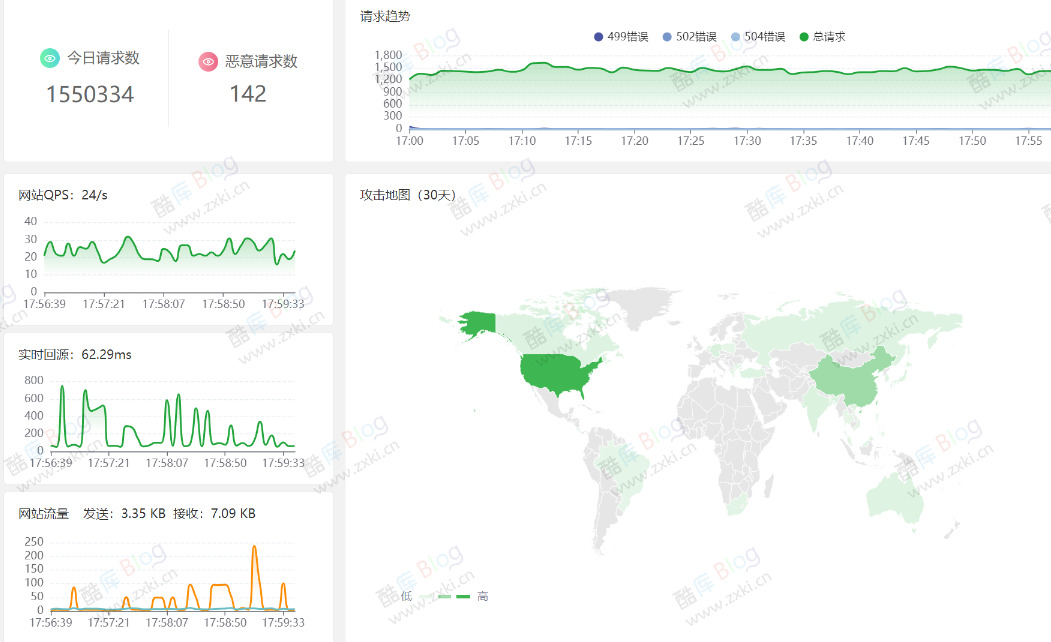The height and width of the screenshot is (642, 1051).
Task: Click the 实时回源 chart heading
Action: click(75, 354)
